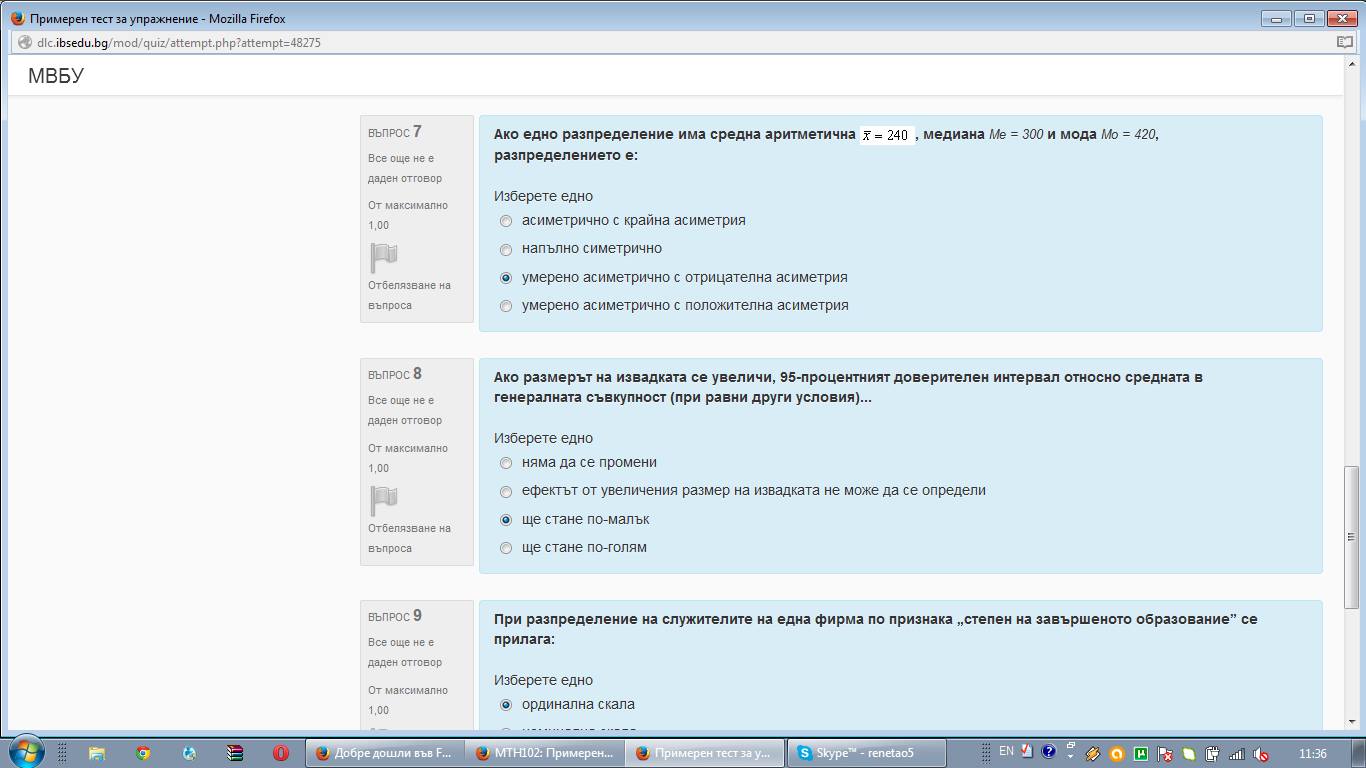The height and width of the screenshot is (768, 1366).
Task: Switch to 'Добре дошли във F...' taskbar window
Action: [x=385, y=753]
